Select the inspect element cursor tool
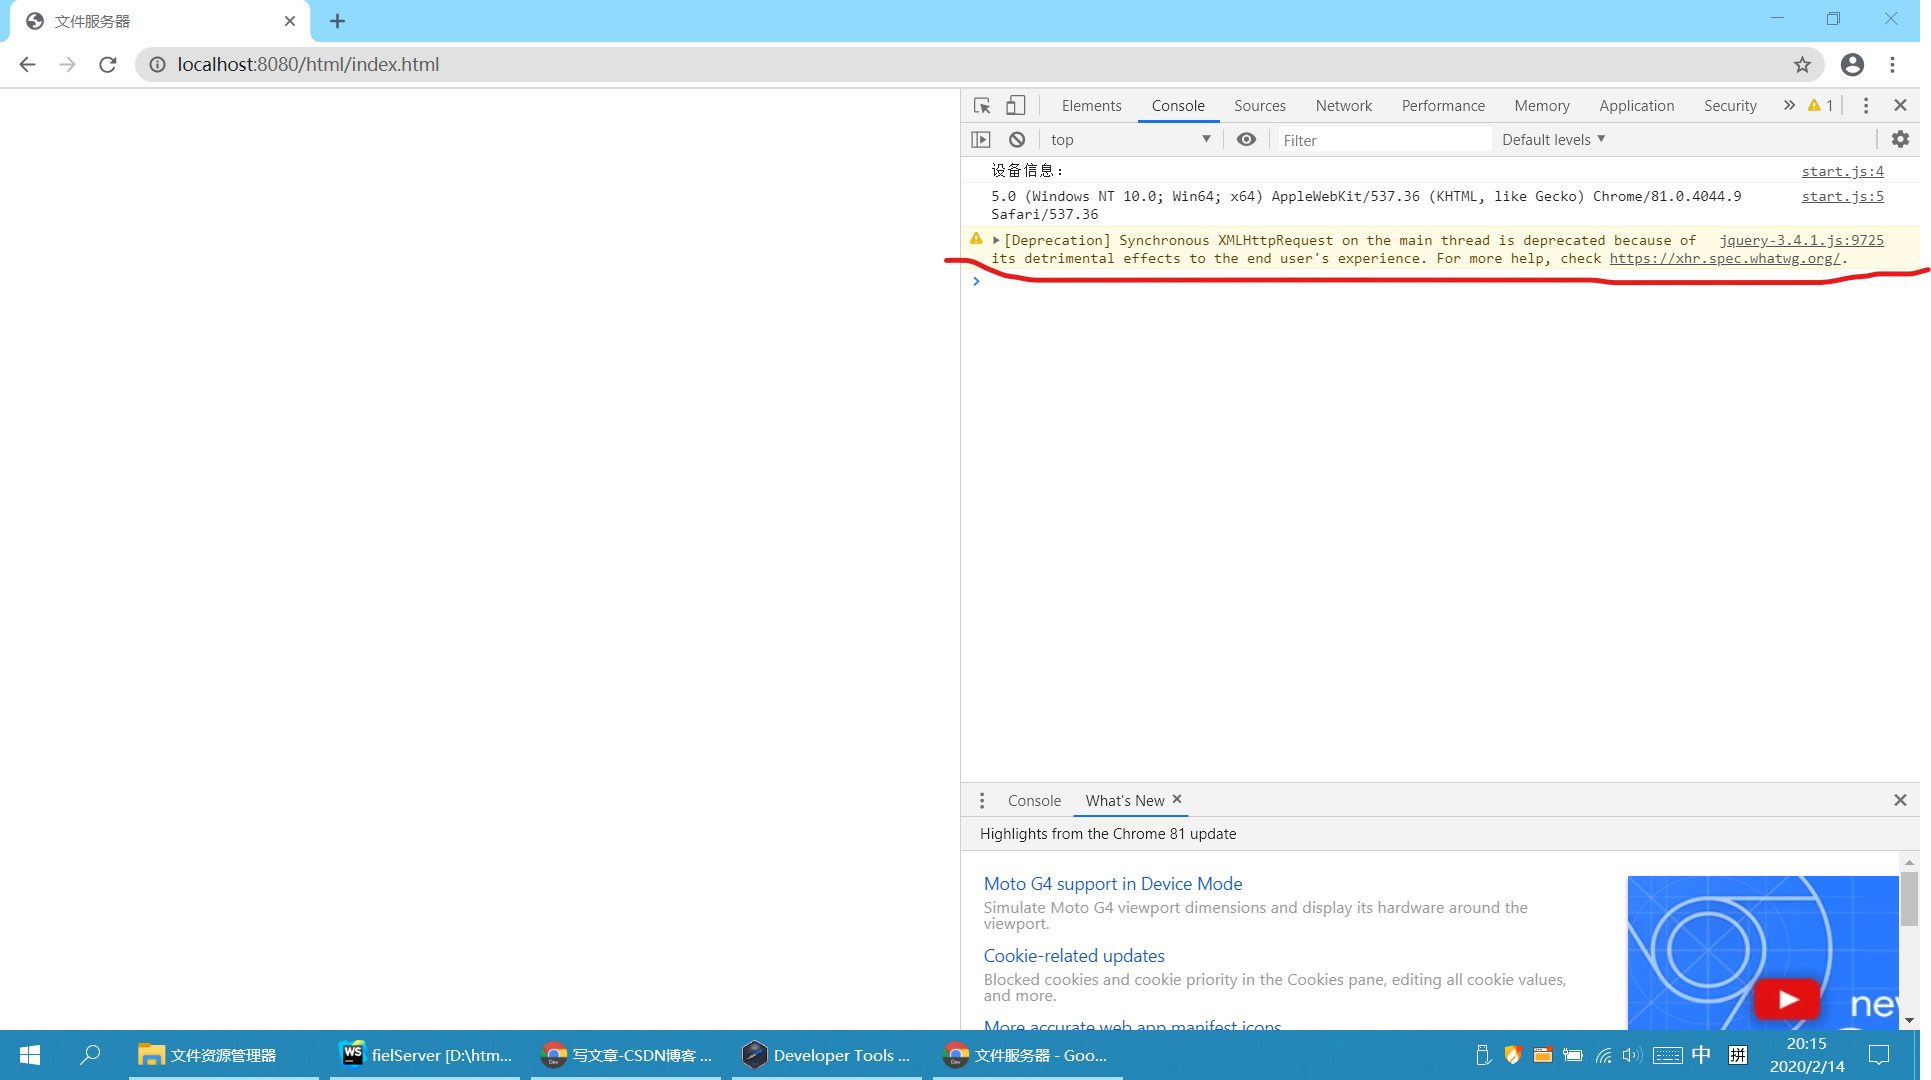This screenshot has width=1931, height=1080. click(981, 105)
